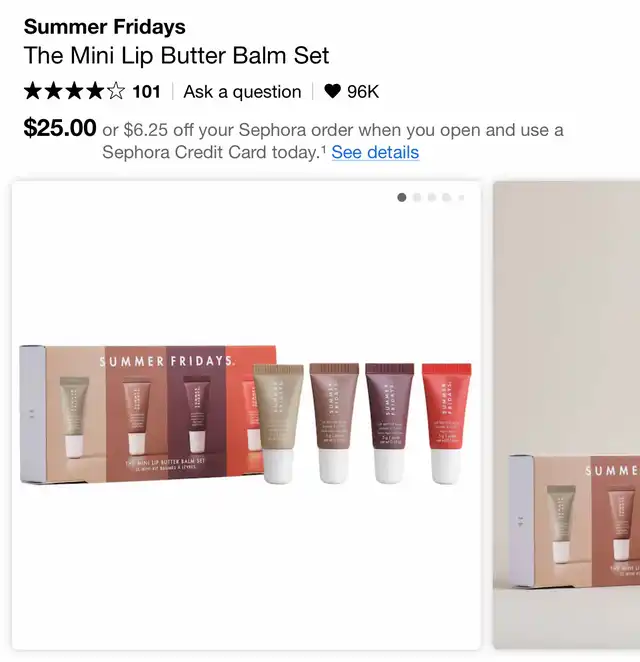The height and width of the screenshot is (662, 640).
Task: Click the beige lip balm tube
Action: [x=278, y=423]
